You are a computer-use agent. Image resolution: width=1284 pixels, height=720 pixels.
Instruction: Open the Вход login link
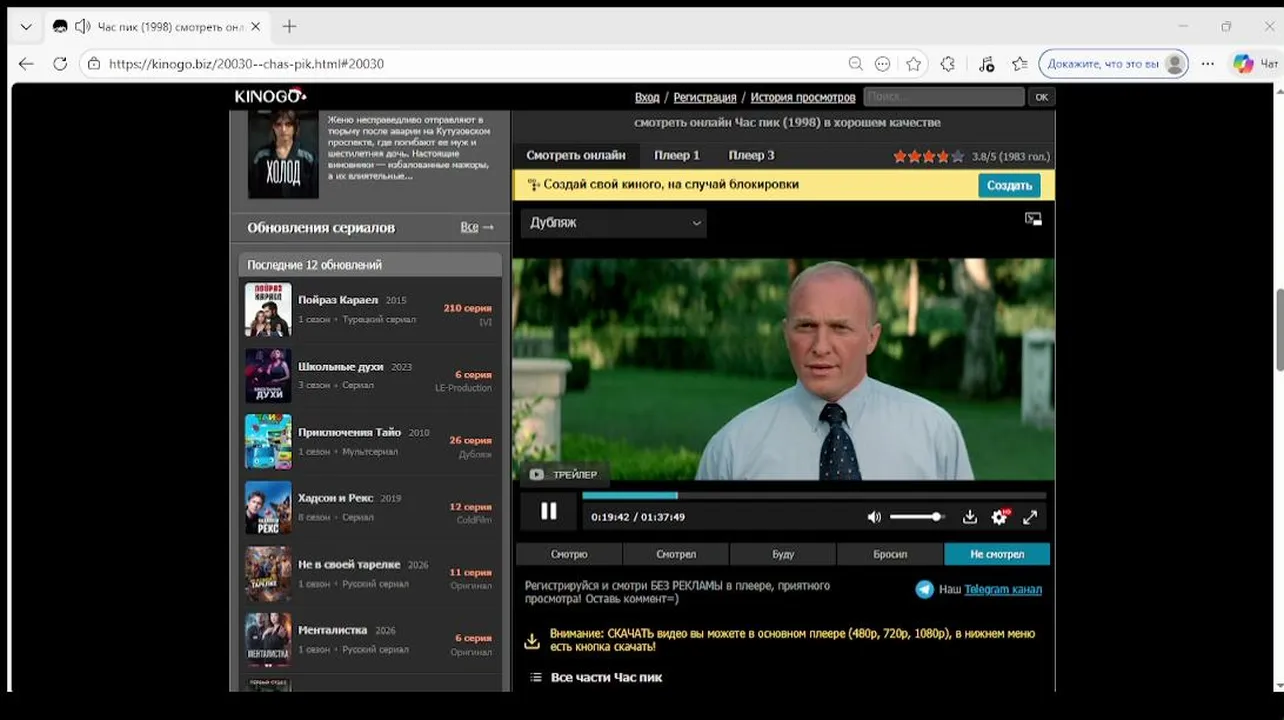point(647,97)
